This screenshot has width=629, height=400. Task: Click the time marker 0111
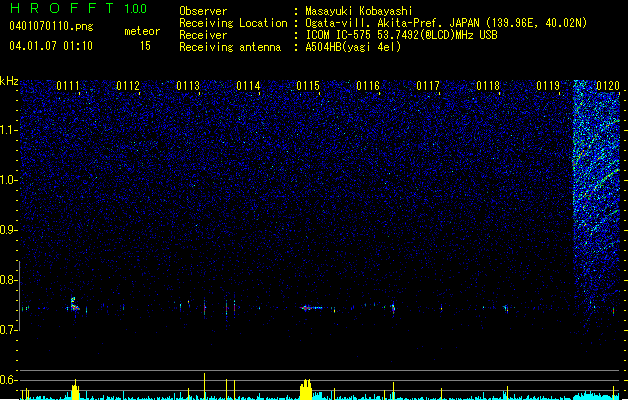point(68,86)
